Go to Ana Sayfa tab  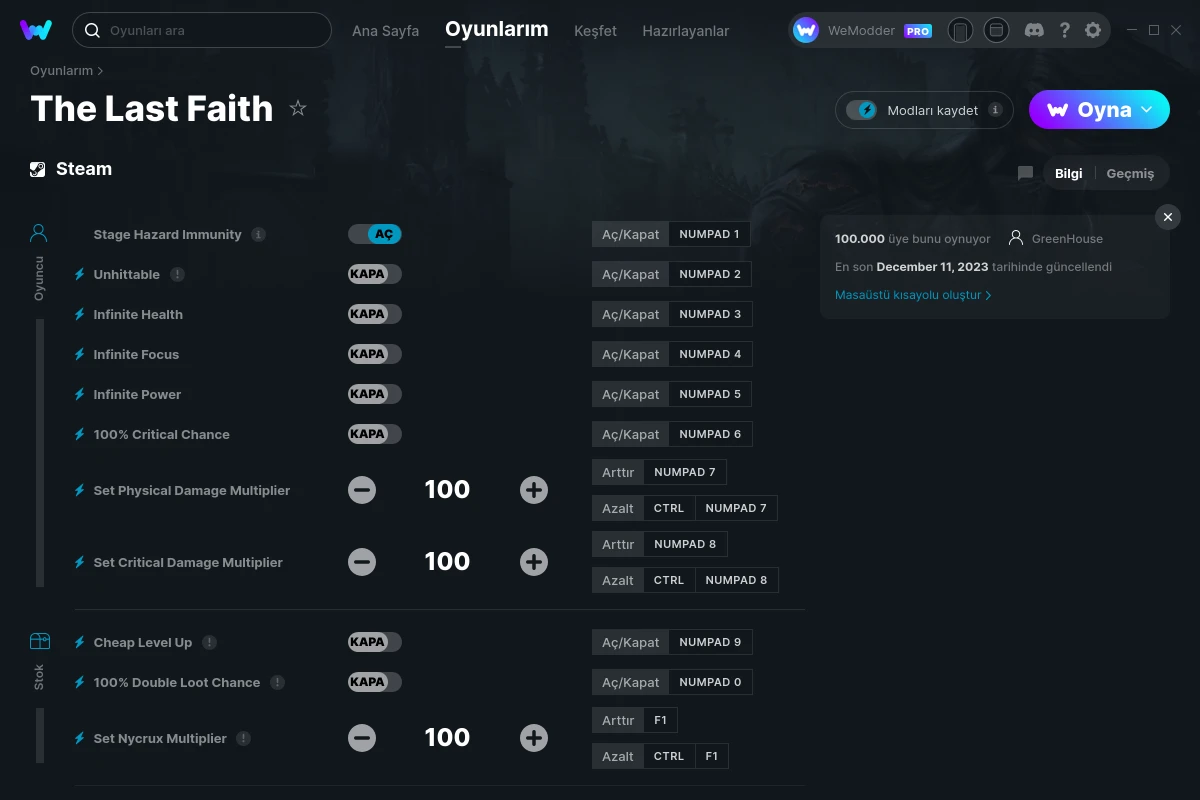tap(385, 31)
